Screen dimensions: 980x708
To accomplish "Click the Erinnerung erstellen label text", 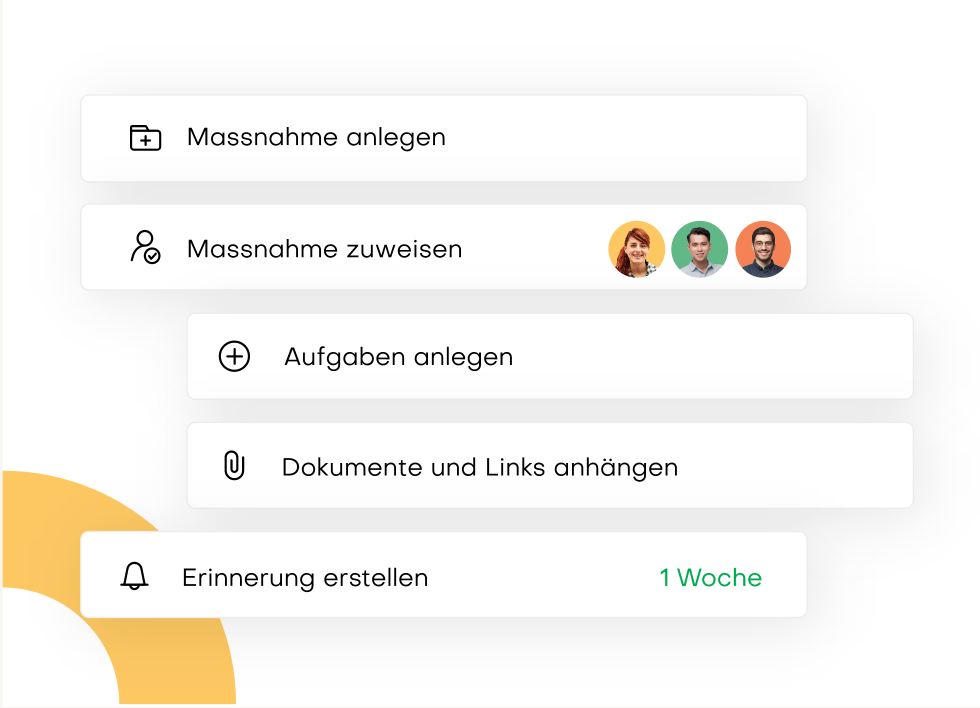I will pyautogui.click(x=305, y=578).
